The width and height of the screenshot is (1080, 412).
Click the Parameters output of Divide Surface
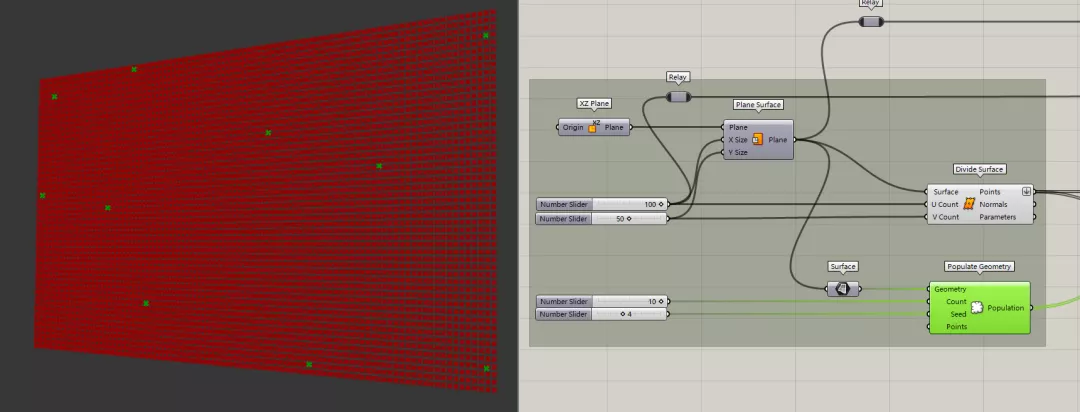point(997,217)
